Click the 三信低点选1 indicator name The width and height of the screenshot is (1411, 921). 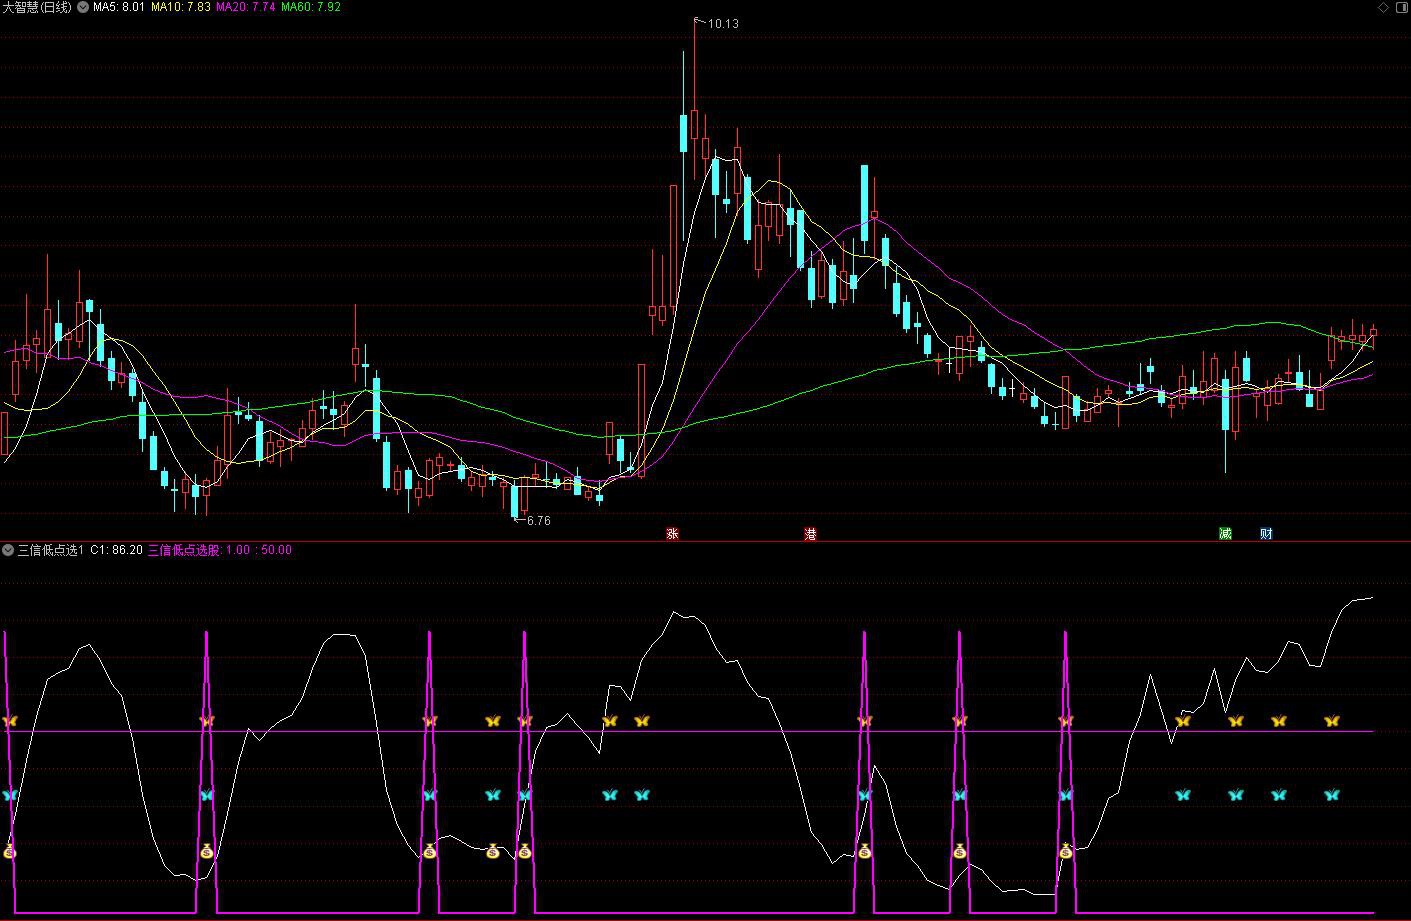tap(51, 550)
